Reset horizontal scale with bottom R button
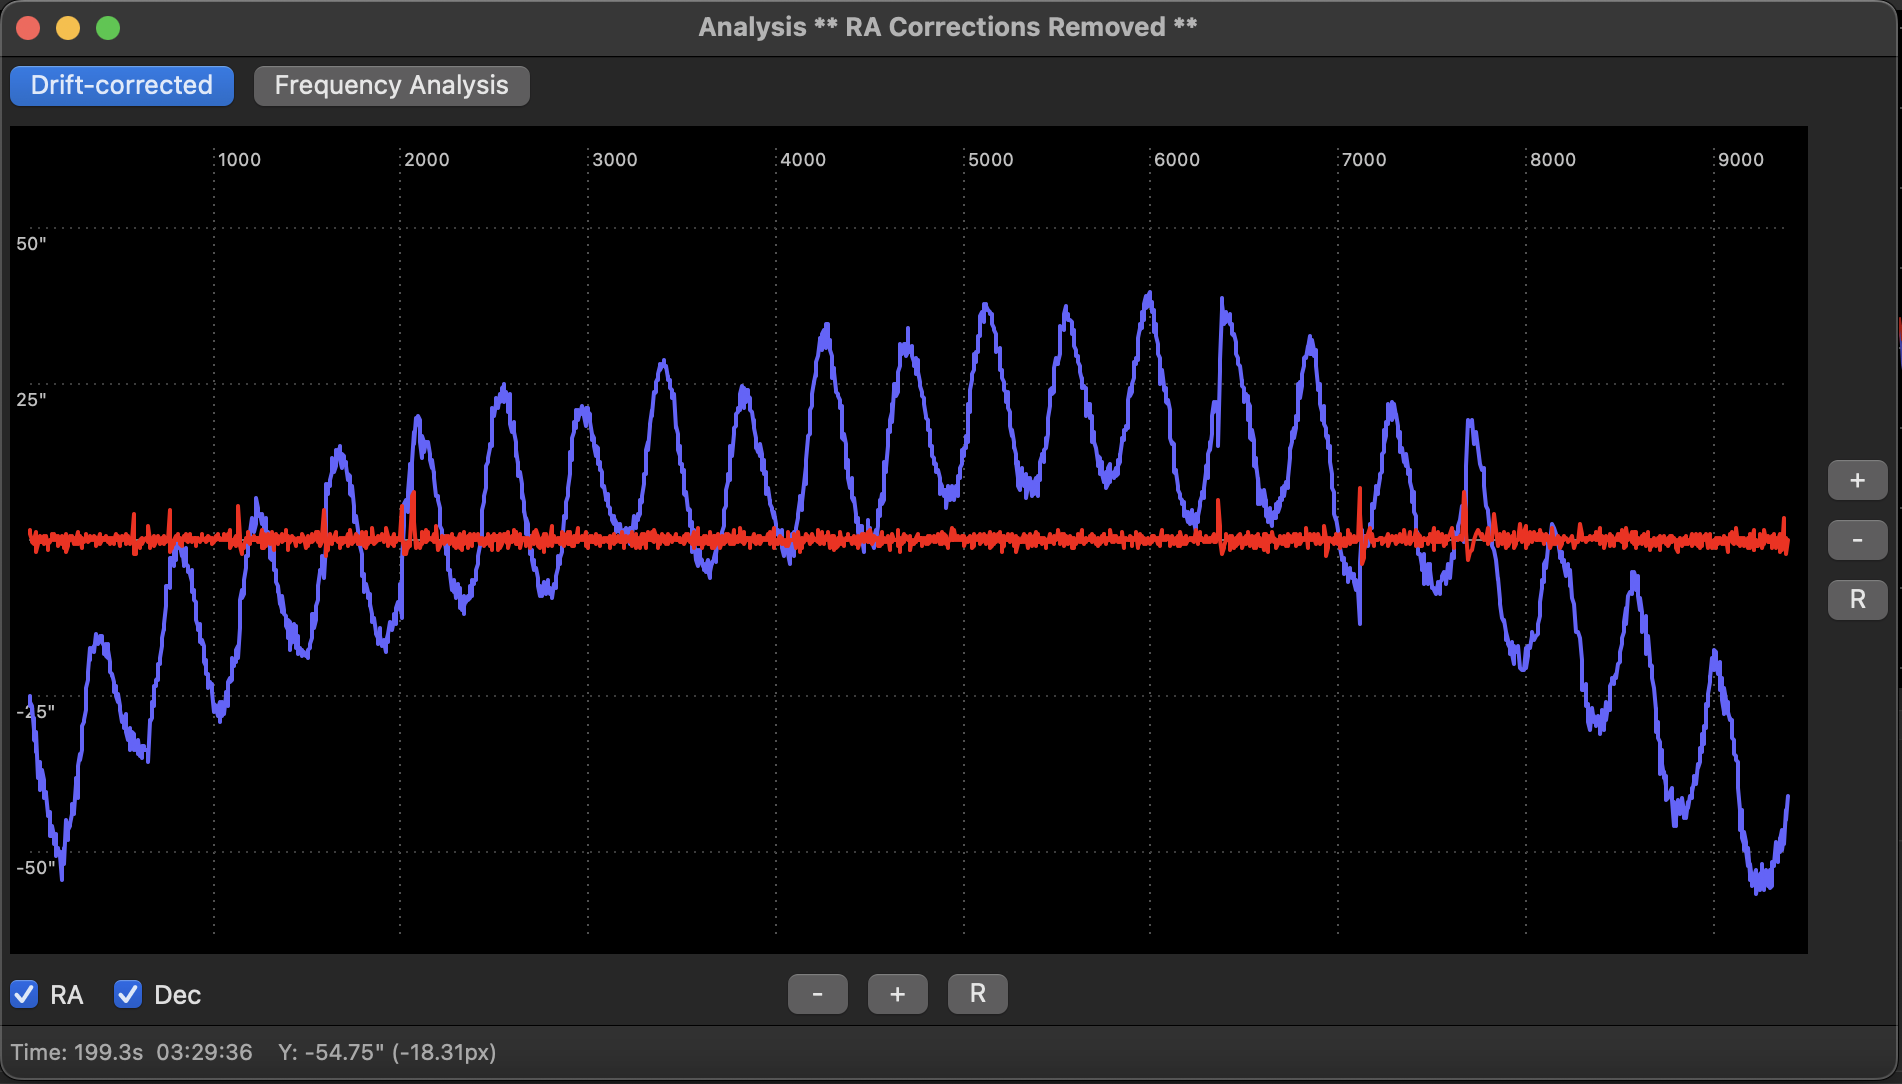 click(x=977, y=994)
